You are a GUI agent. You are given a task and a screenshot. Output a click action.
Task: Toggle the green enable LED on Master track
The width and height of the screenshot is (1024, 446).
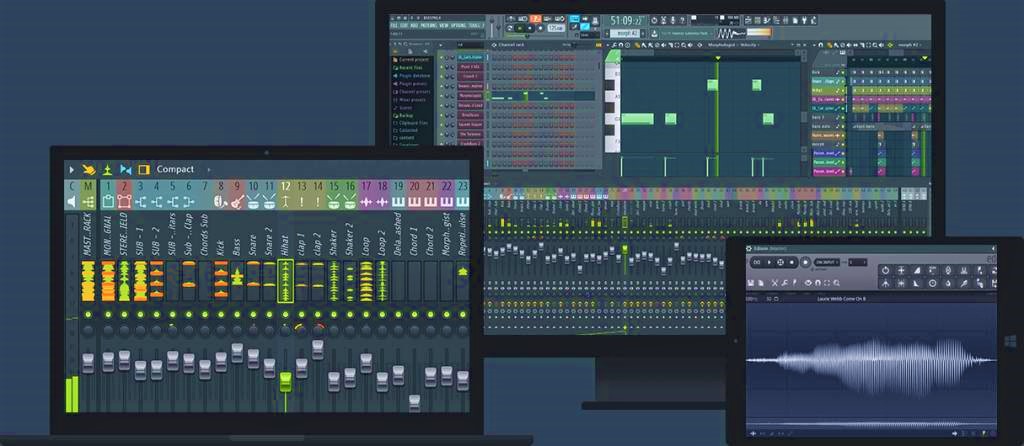[x=88, y=315]
